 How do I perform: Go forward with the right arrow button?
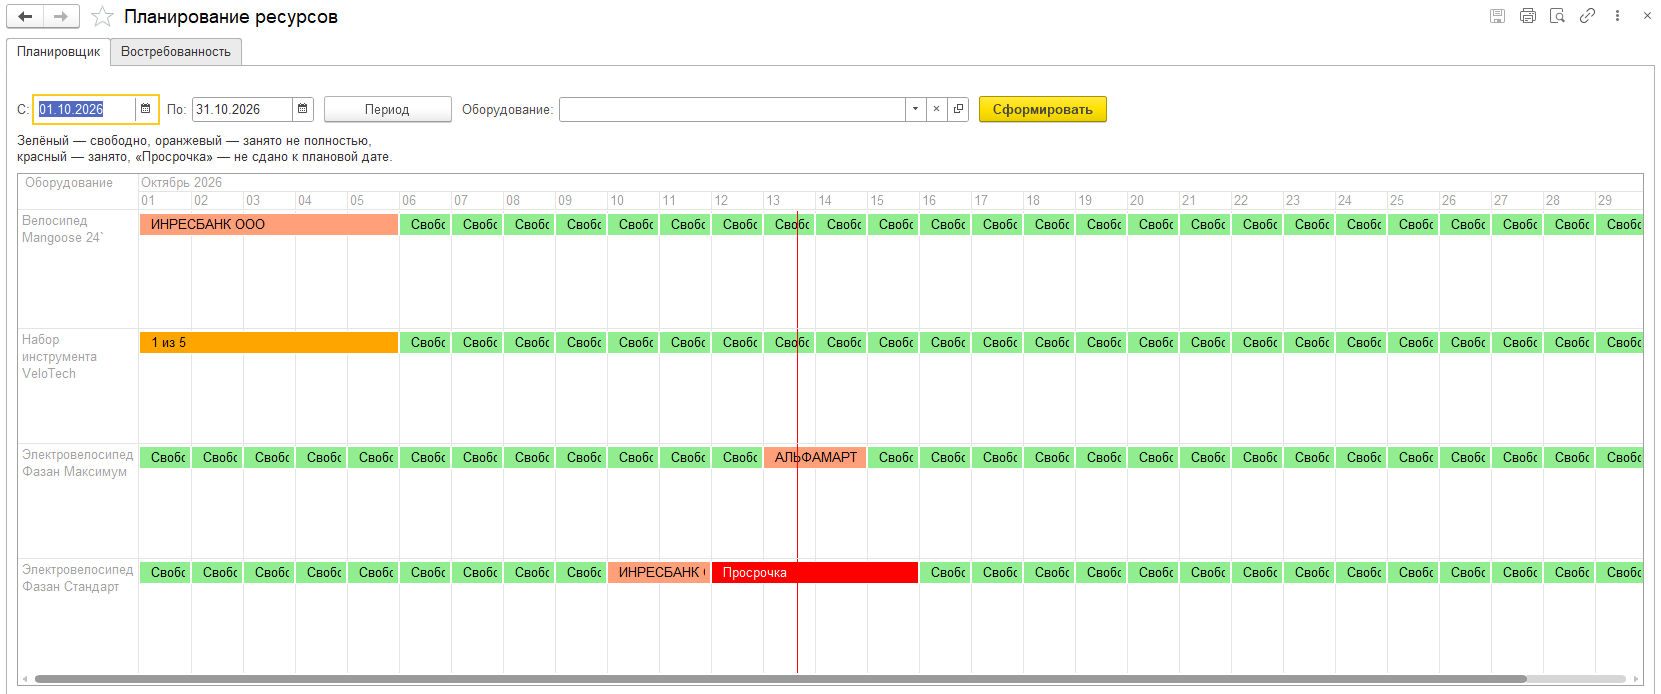[61, 17]
